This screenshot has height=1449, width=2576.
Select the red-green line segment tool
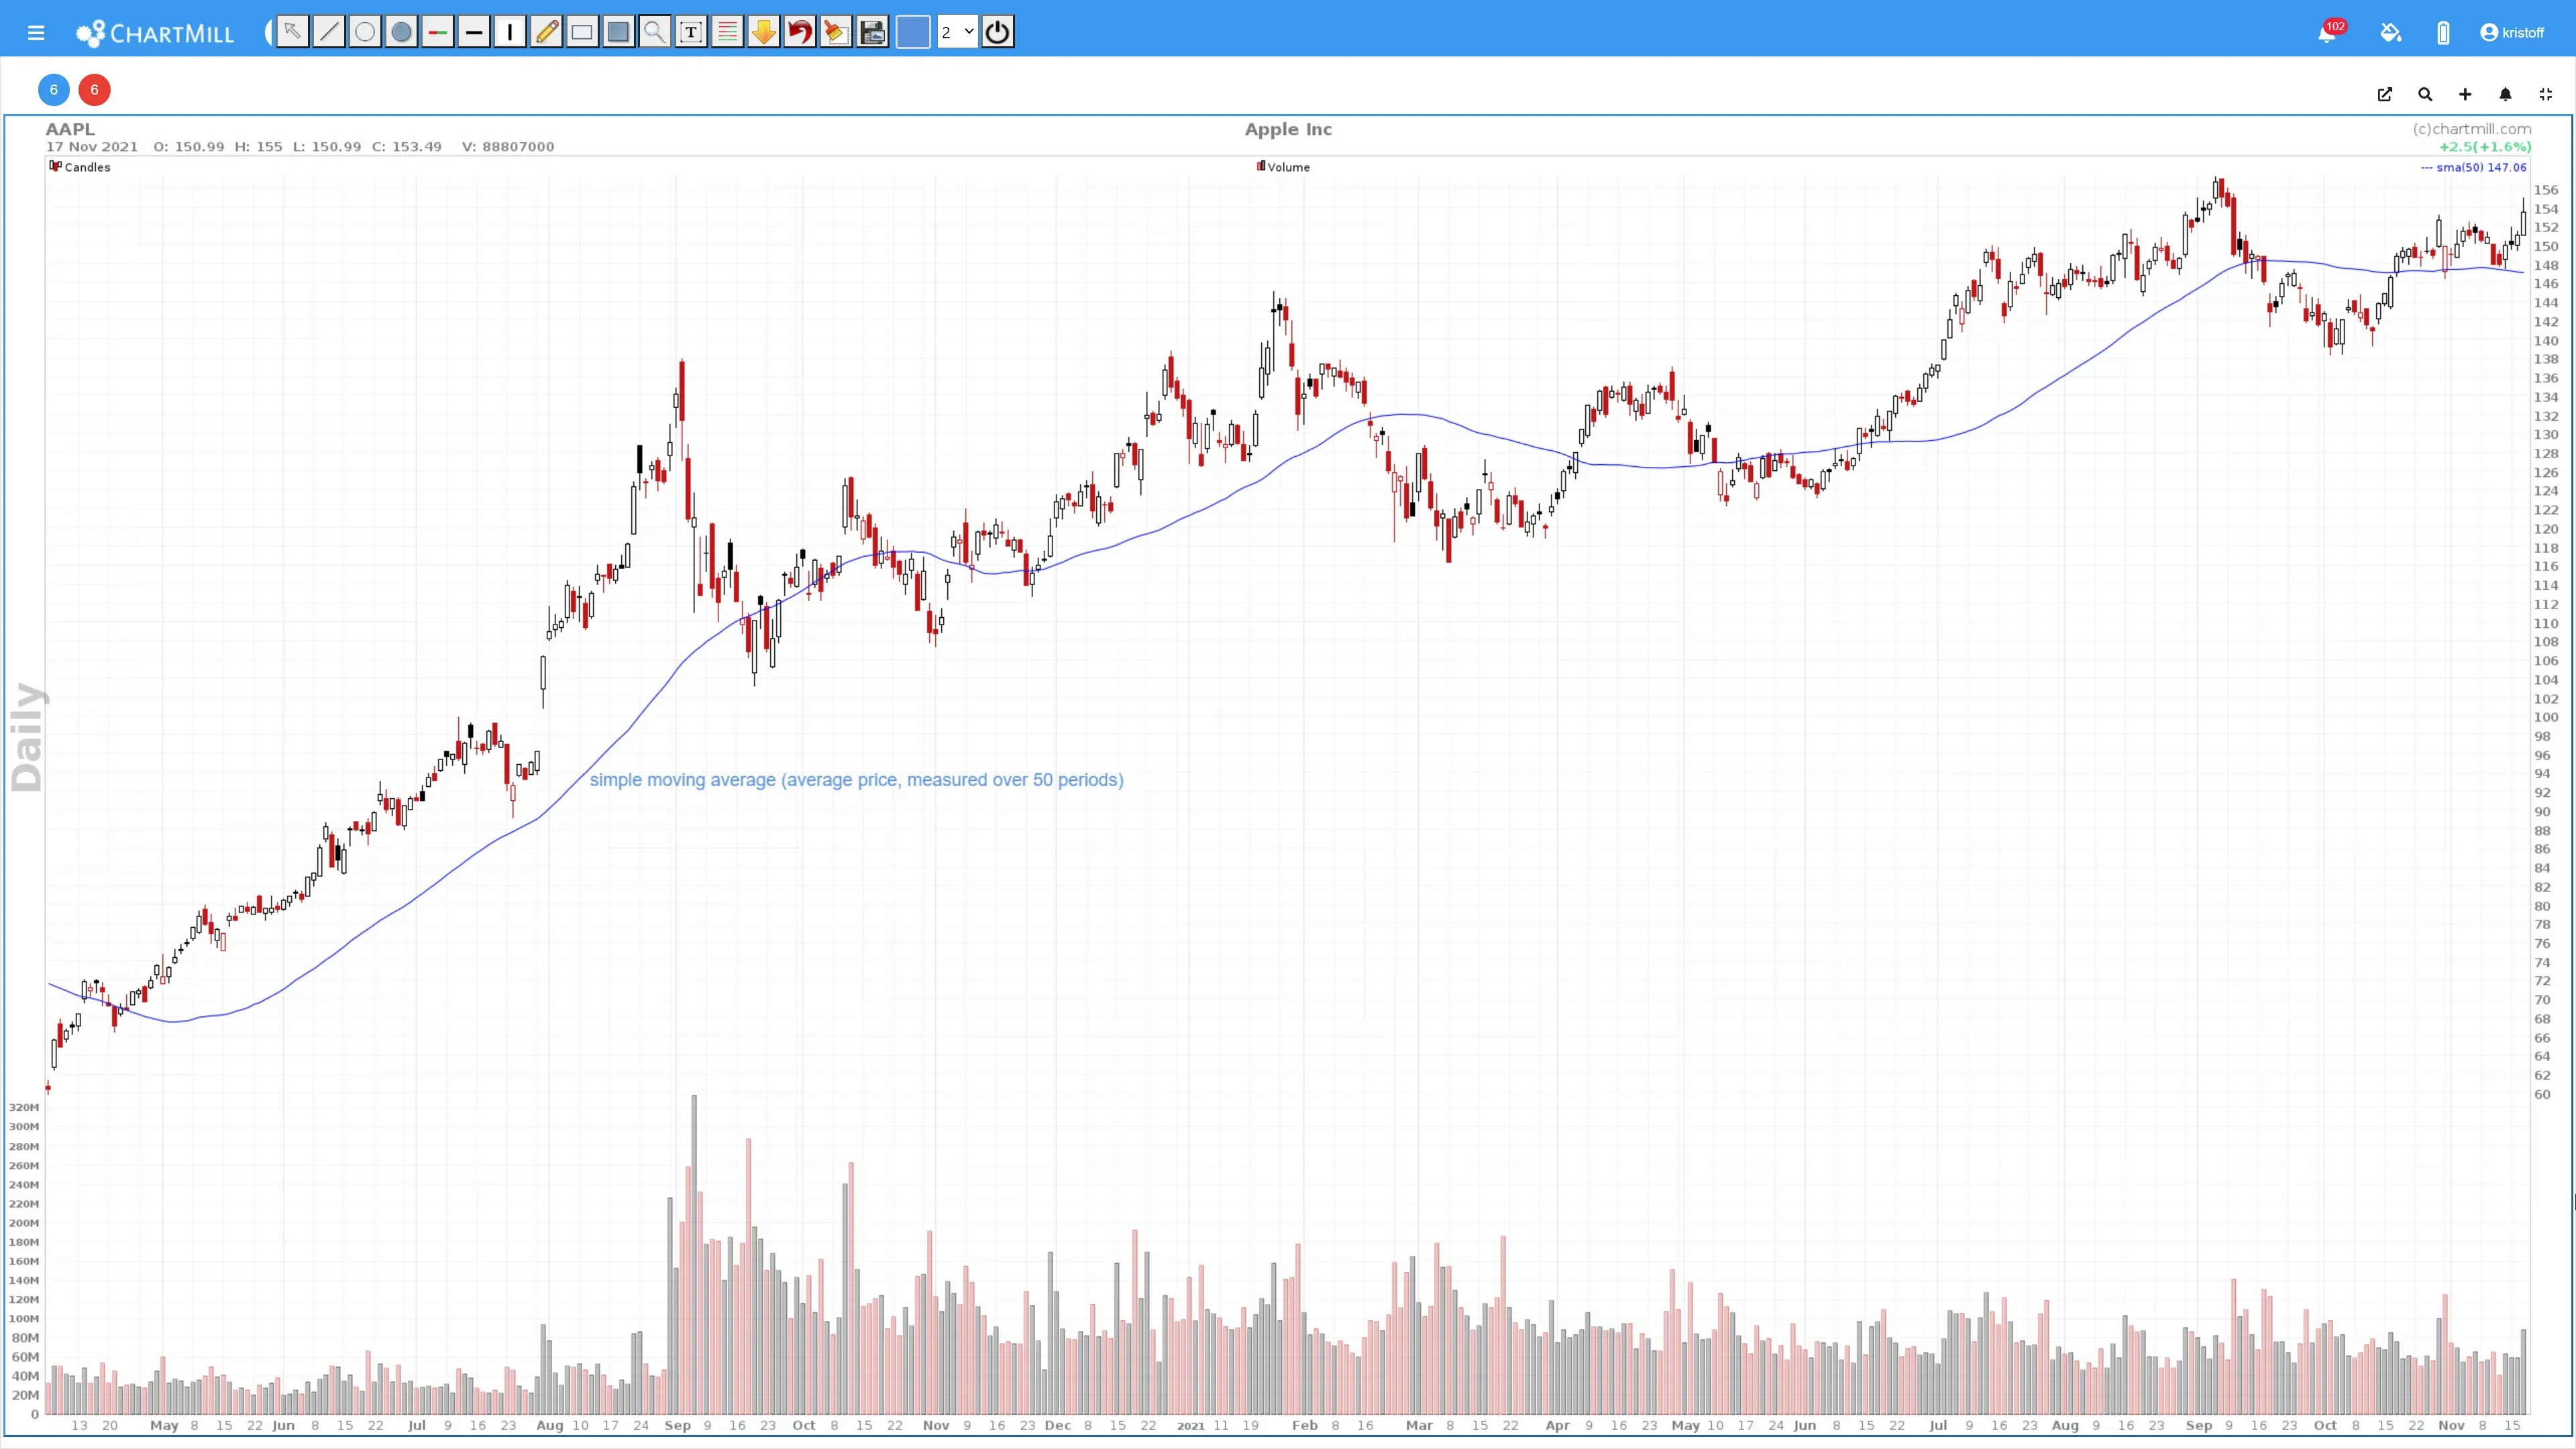coord(437,32)
